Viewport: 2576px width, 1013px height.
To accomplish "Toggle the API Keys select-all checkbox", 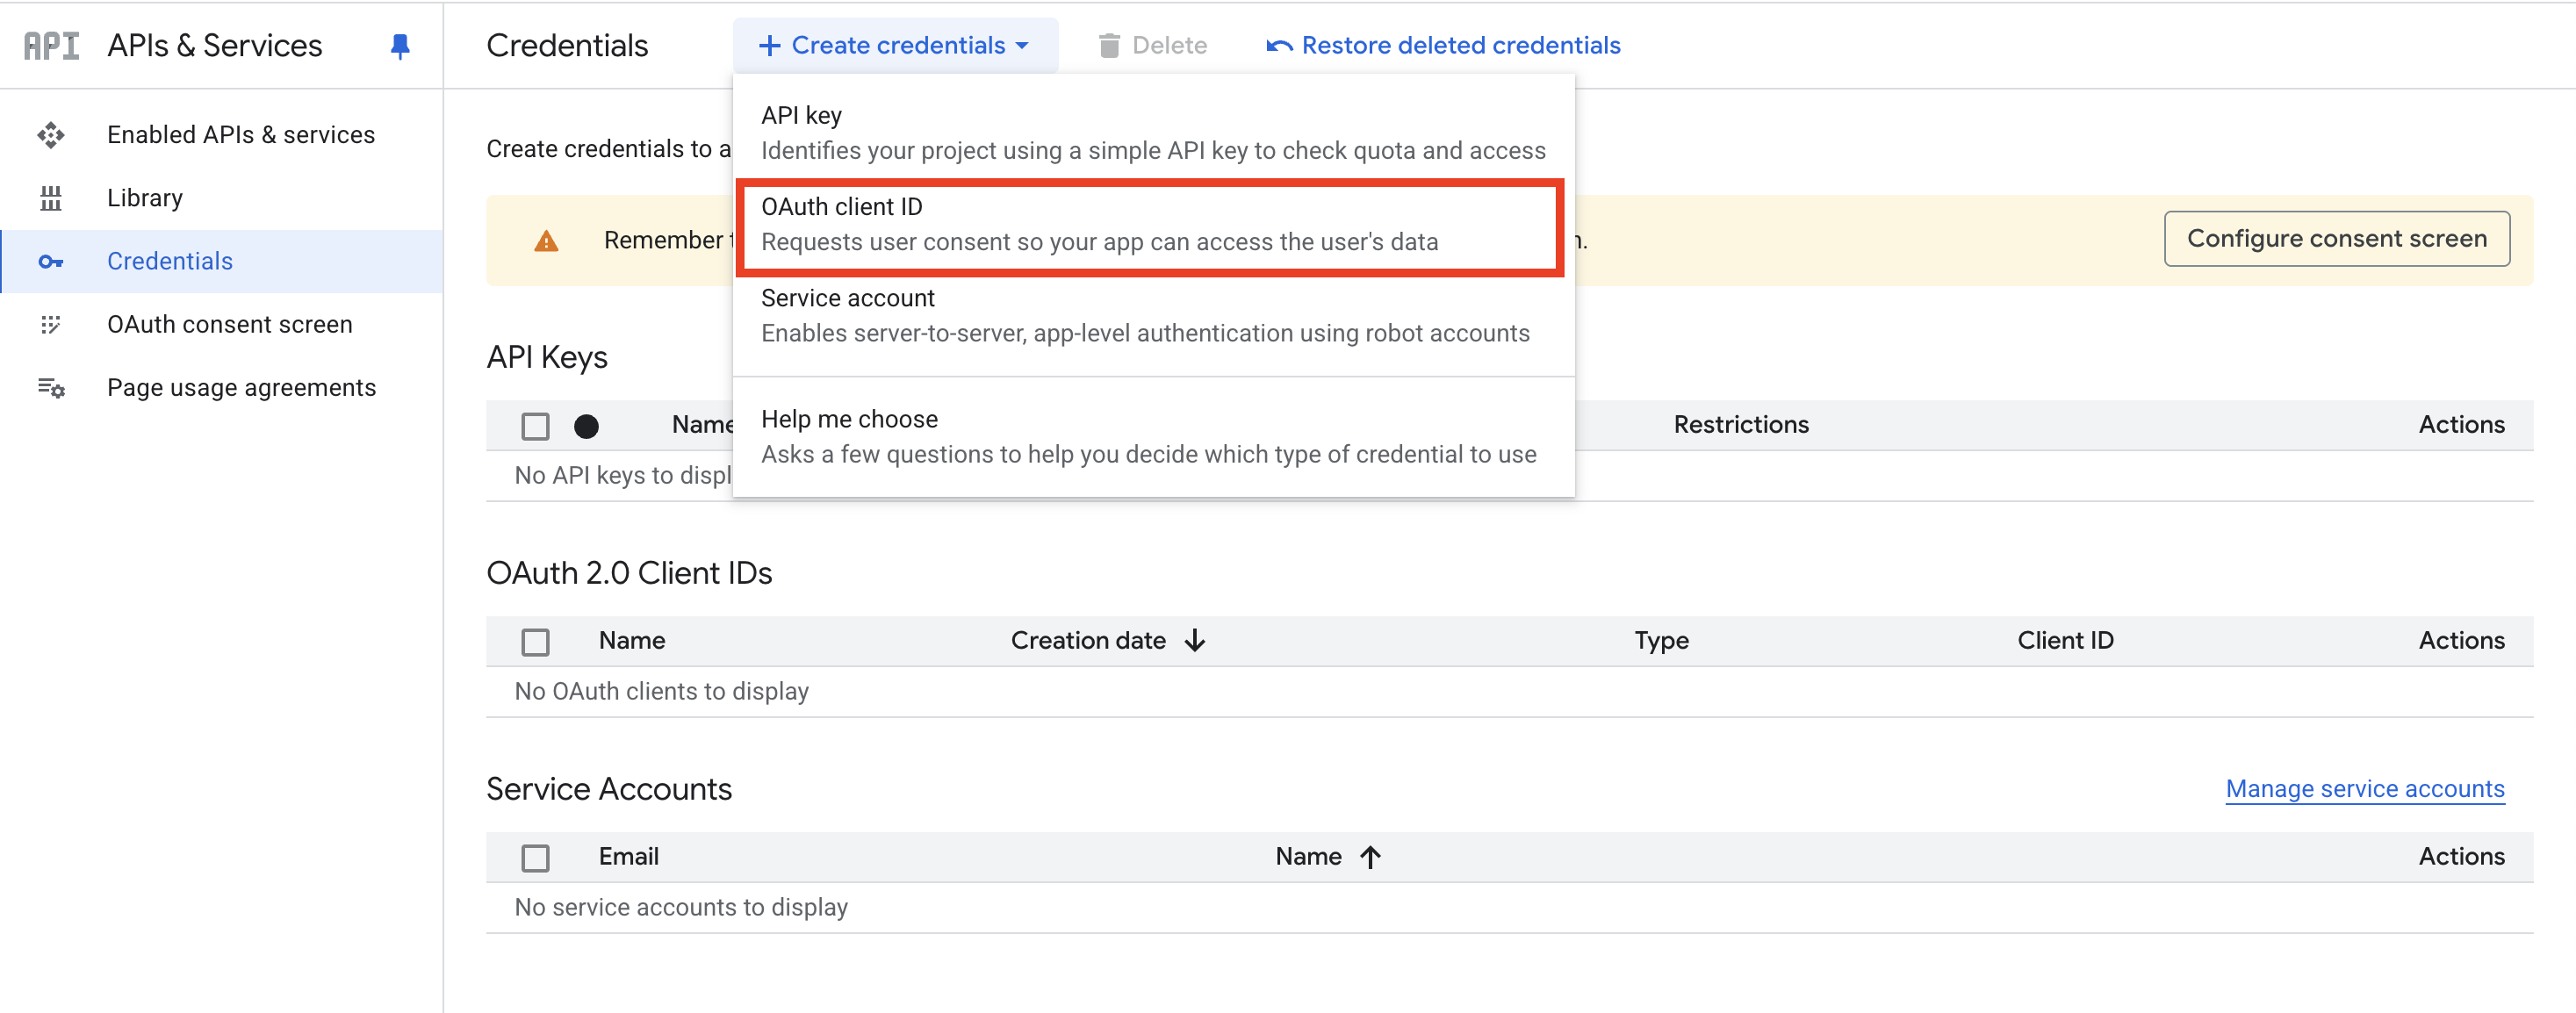I will click(x=535, y=427).
